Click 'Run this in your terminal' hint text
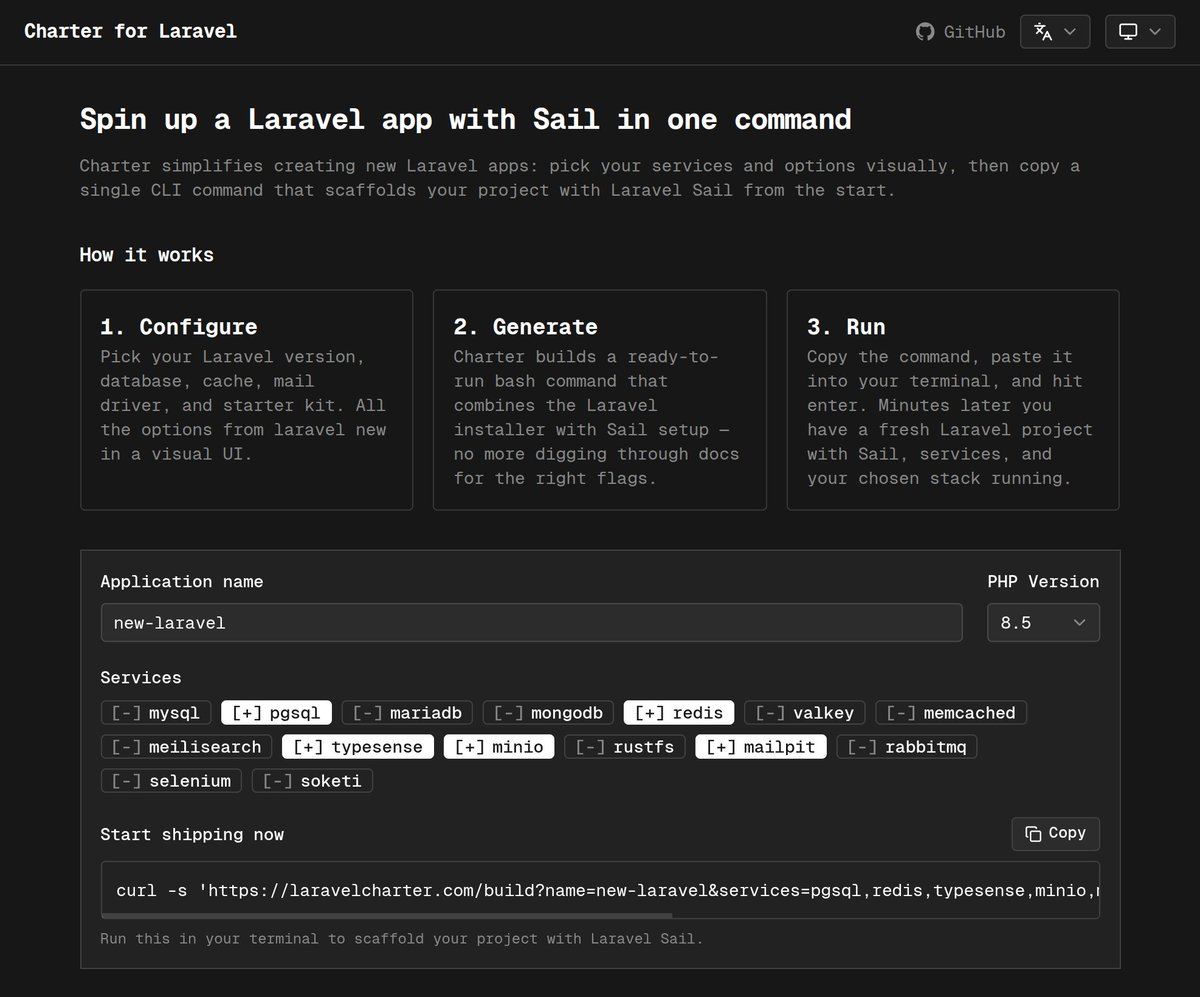Screen dimensions: 1200x997 click(x=402, y=939)
